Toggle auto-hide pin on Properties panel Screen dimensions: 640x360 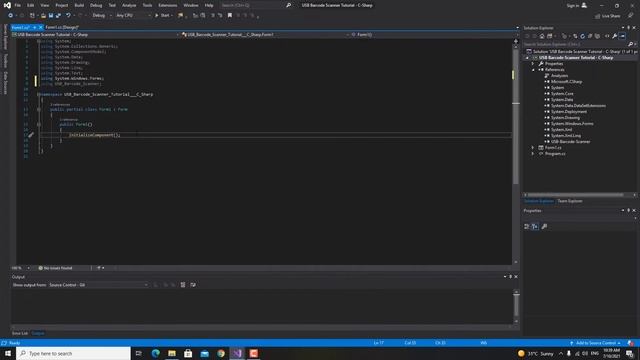(629, 211)
